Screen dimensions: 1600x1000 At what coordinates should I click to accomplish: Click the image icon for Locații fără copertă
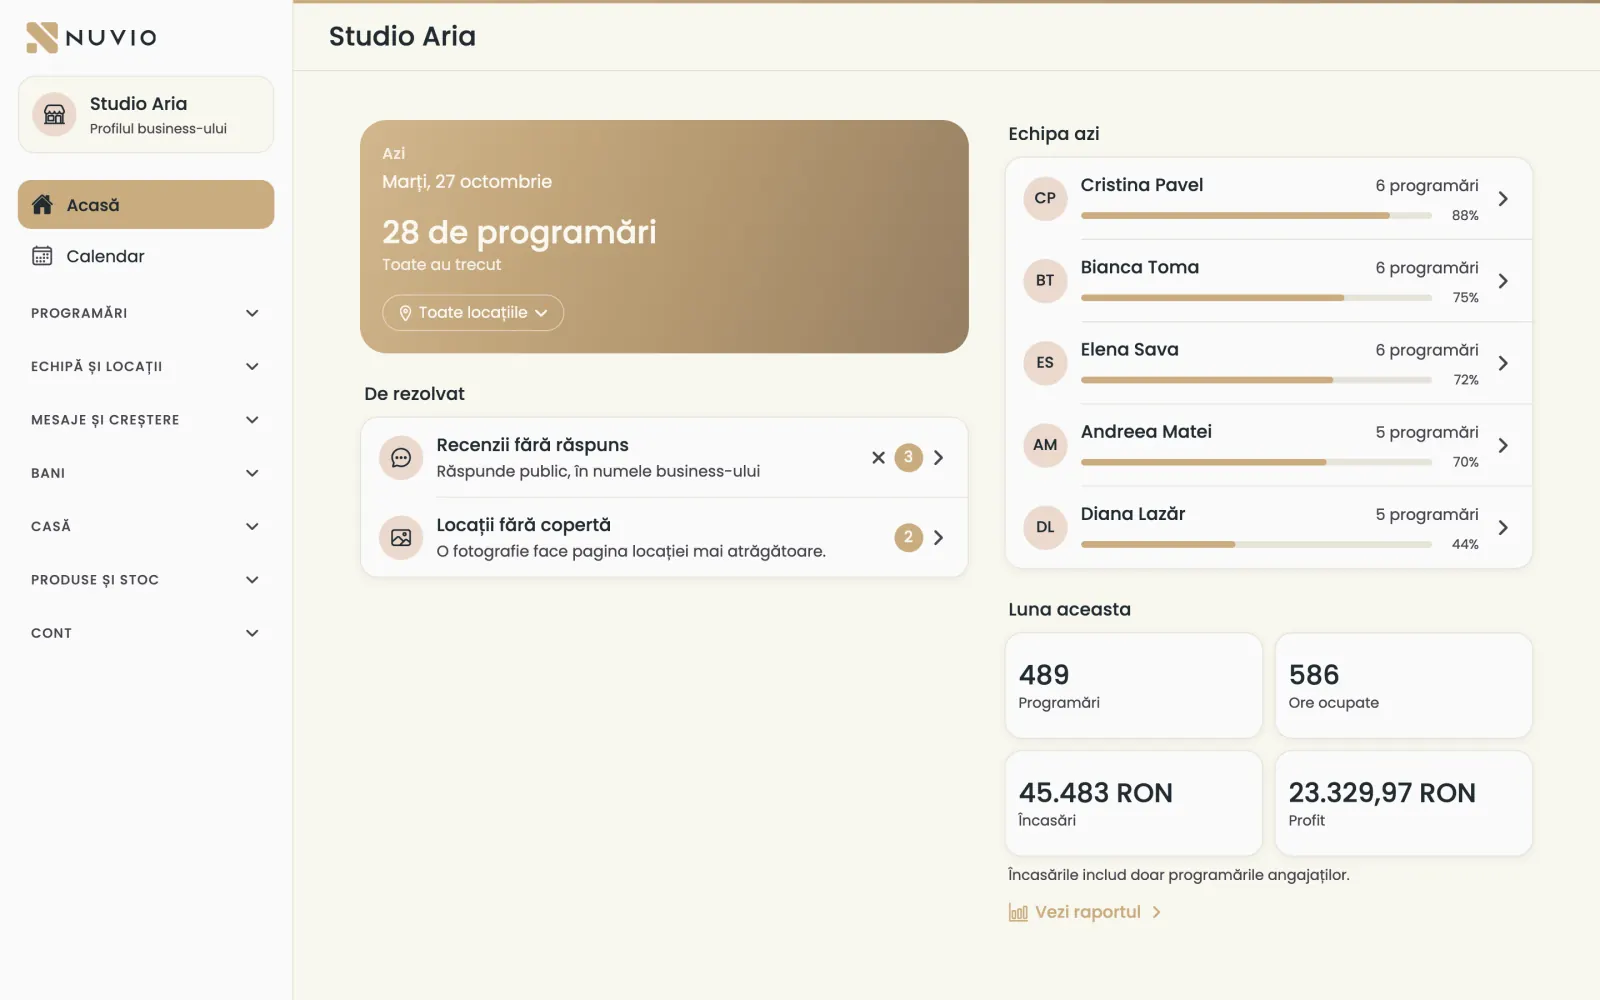coord(401,538)
